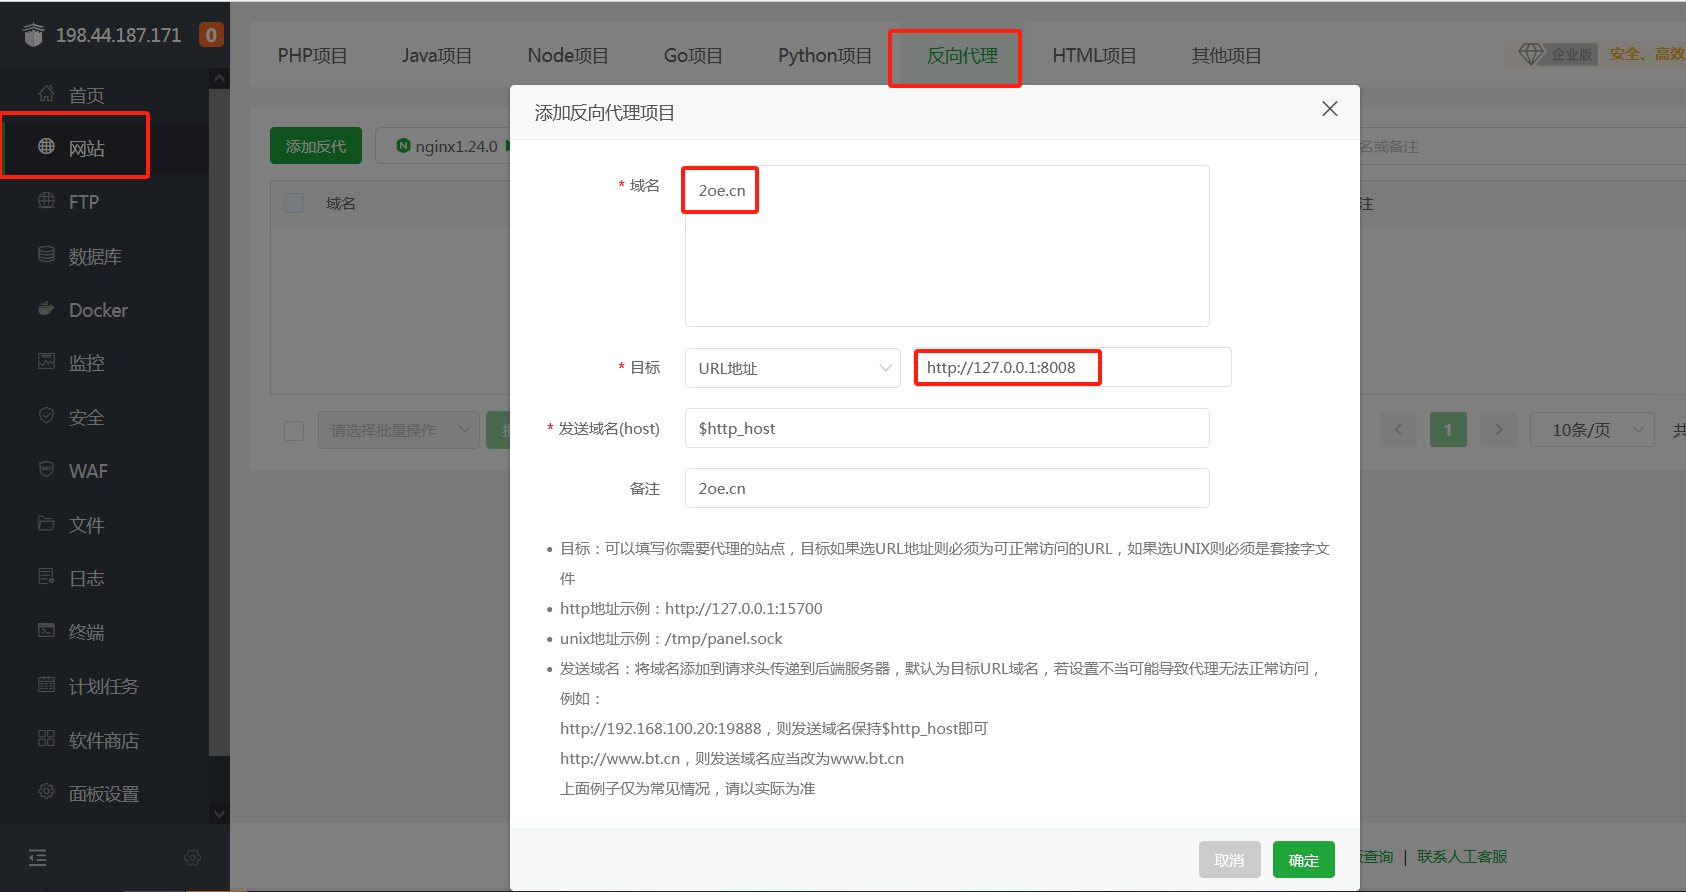Click the 取消 cancel button
This screenshot has width=1686, height=892.
[1230, 860]
